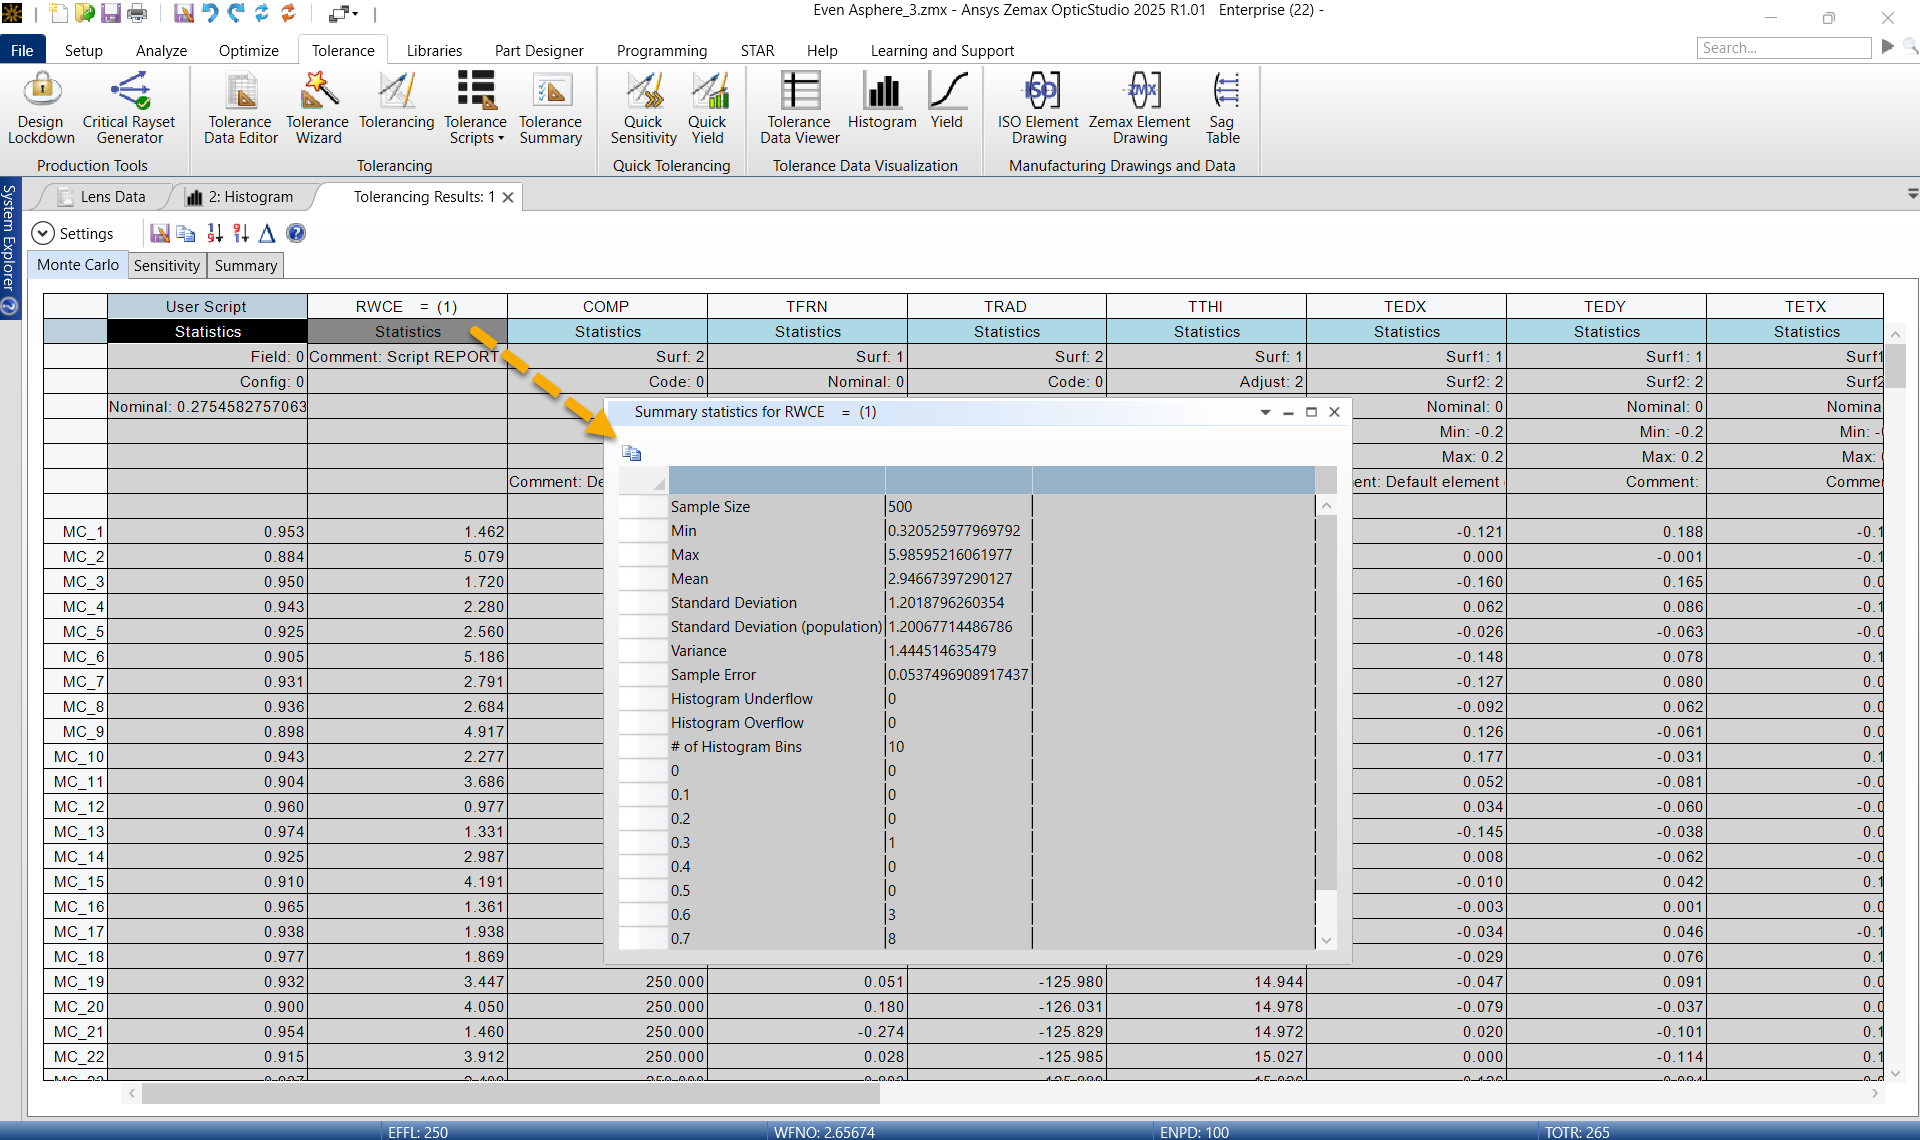The width and height of the screenshot is (1920, 1140).
Task: Open the Sag Table
Action: (x=1223, y=108)
